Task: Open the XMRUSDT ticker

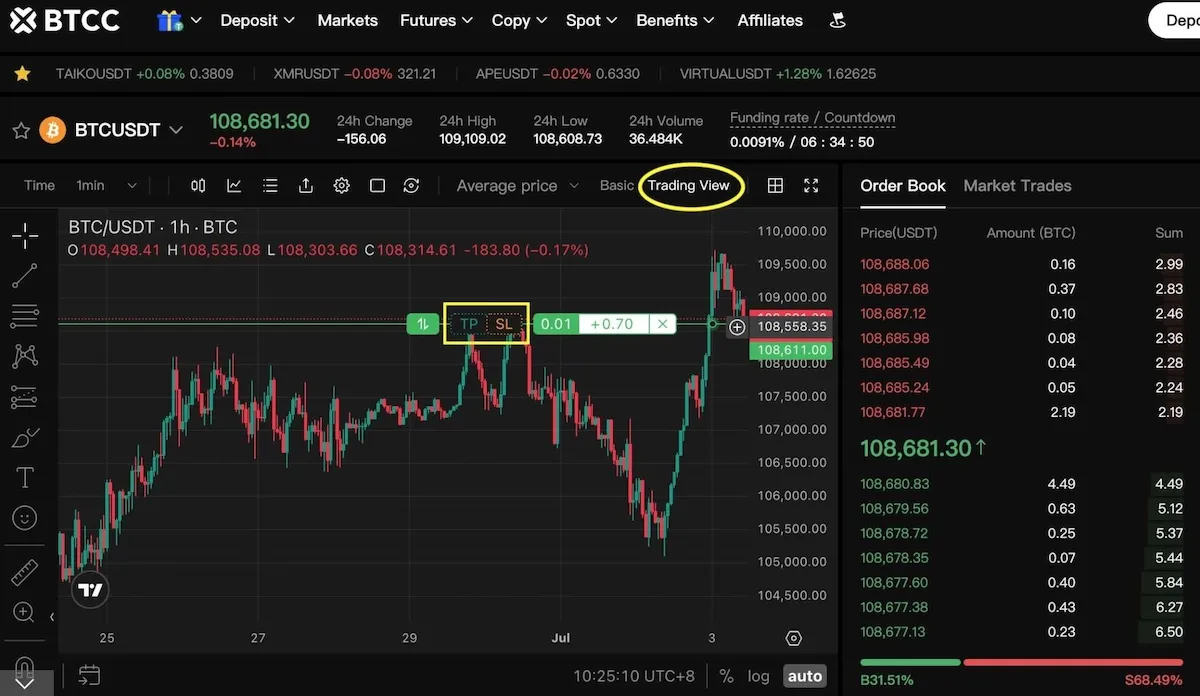Action: pos(355,73)
